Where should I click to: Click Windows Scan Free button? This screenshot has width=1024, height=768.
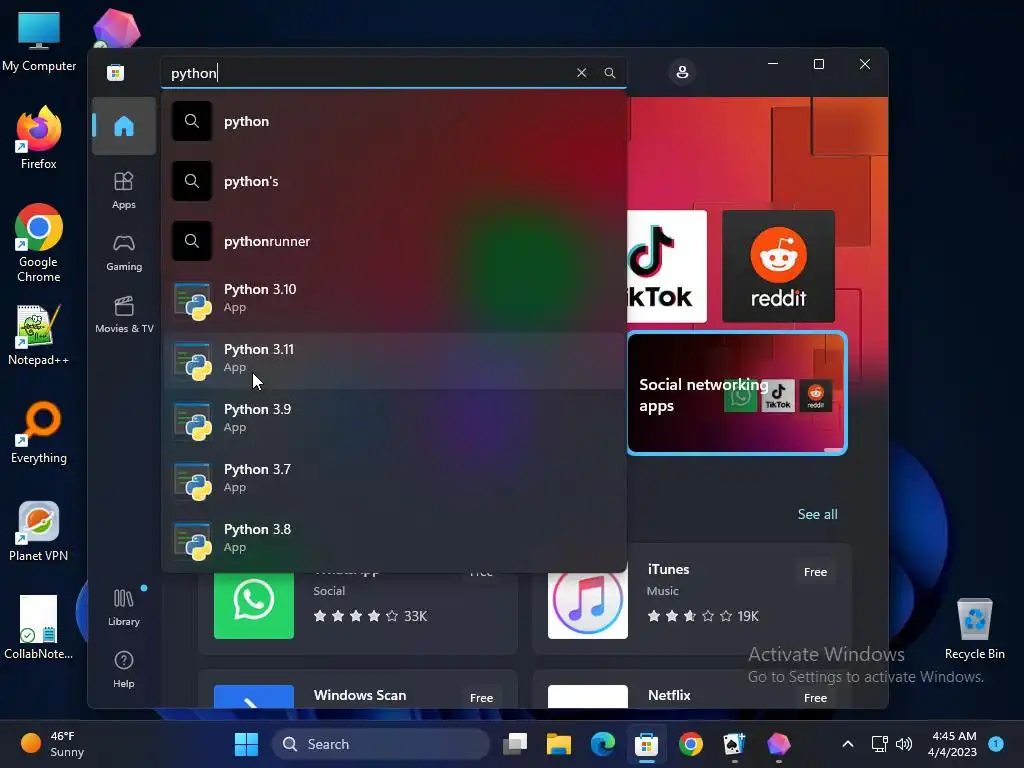click(481, 698)
